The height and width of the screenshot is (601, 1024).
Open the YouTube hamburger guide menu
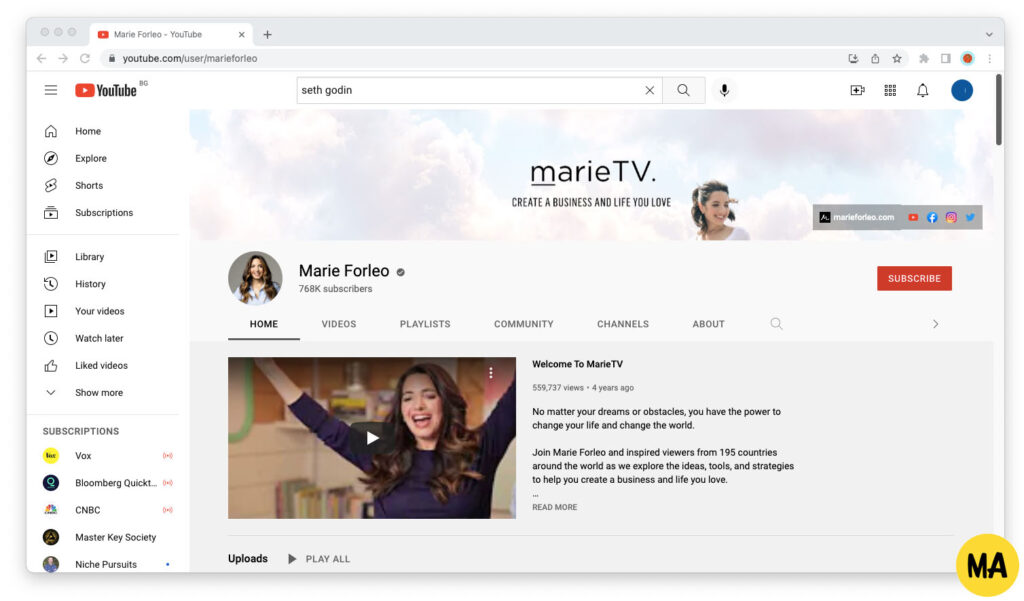51,90
